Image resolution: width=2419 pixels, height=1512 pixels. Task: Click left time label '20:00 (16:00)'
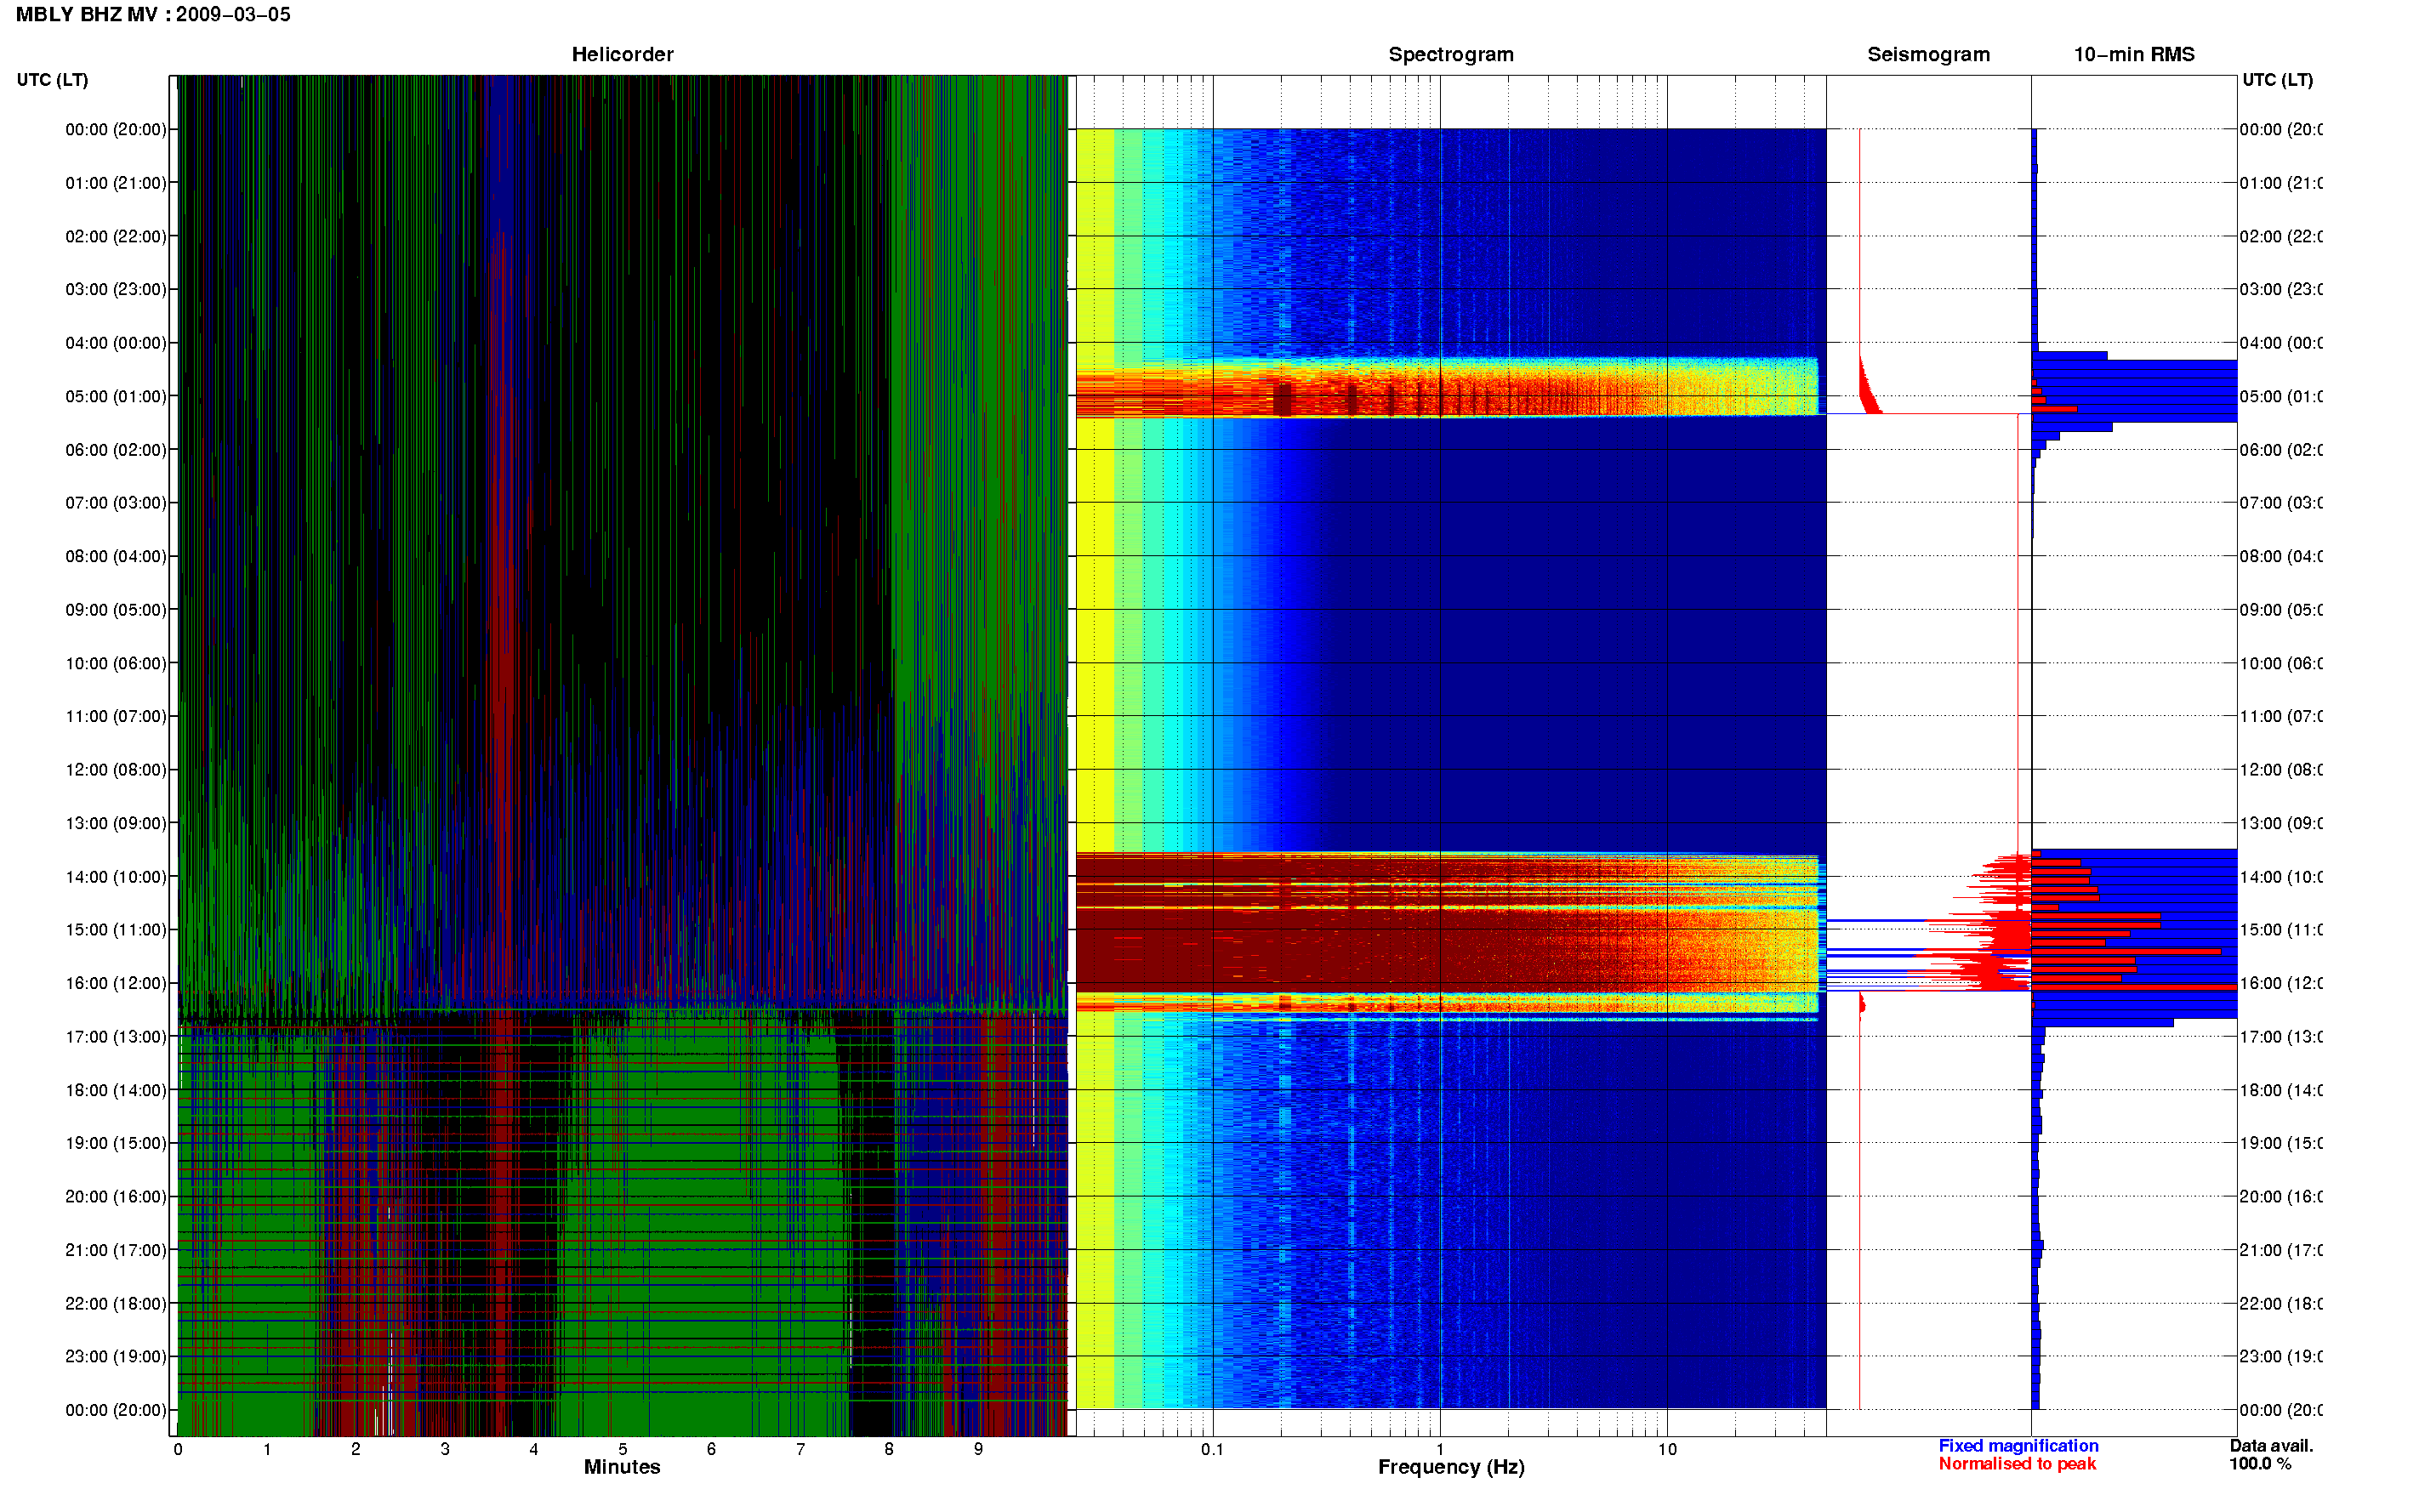[116, 1197]
